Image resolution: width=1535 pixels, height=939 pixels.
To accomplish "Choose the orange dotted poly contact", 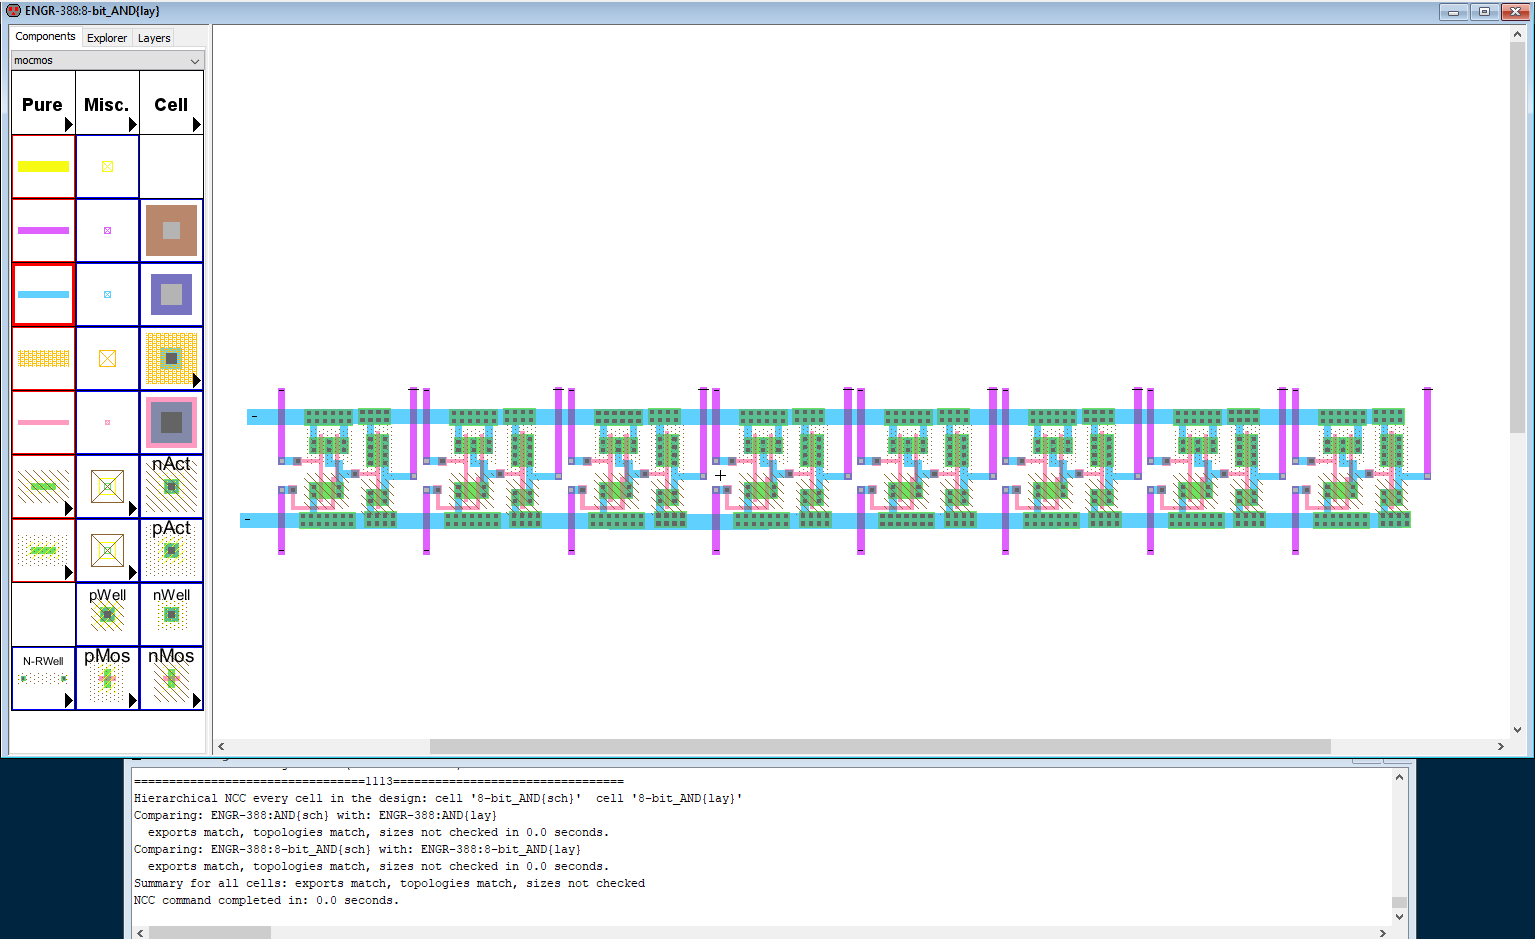I will [x=171, y=358].
